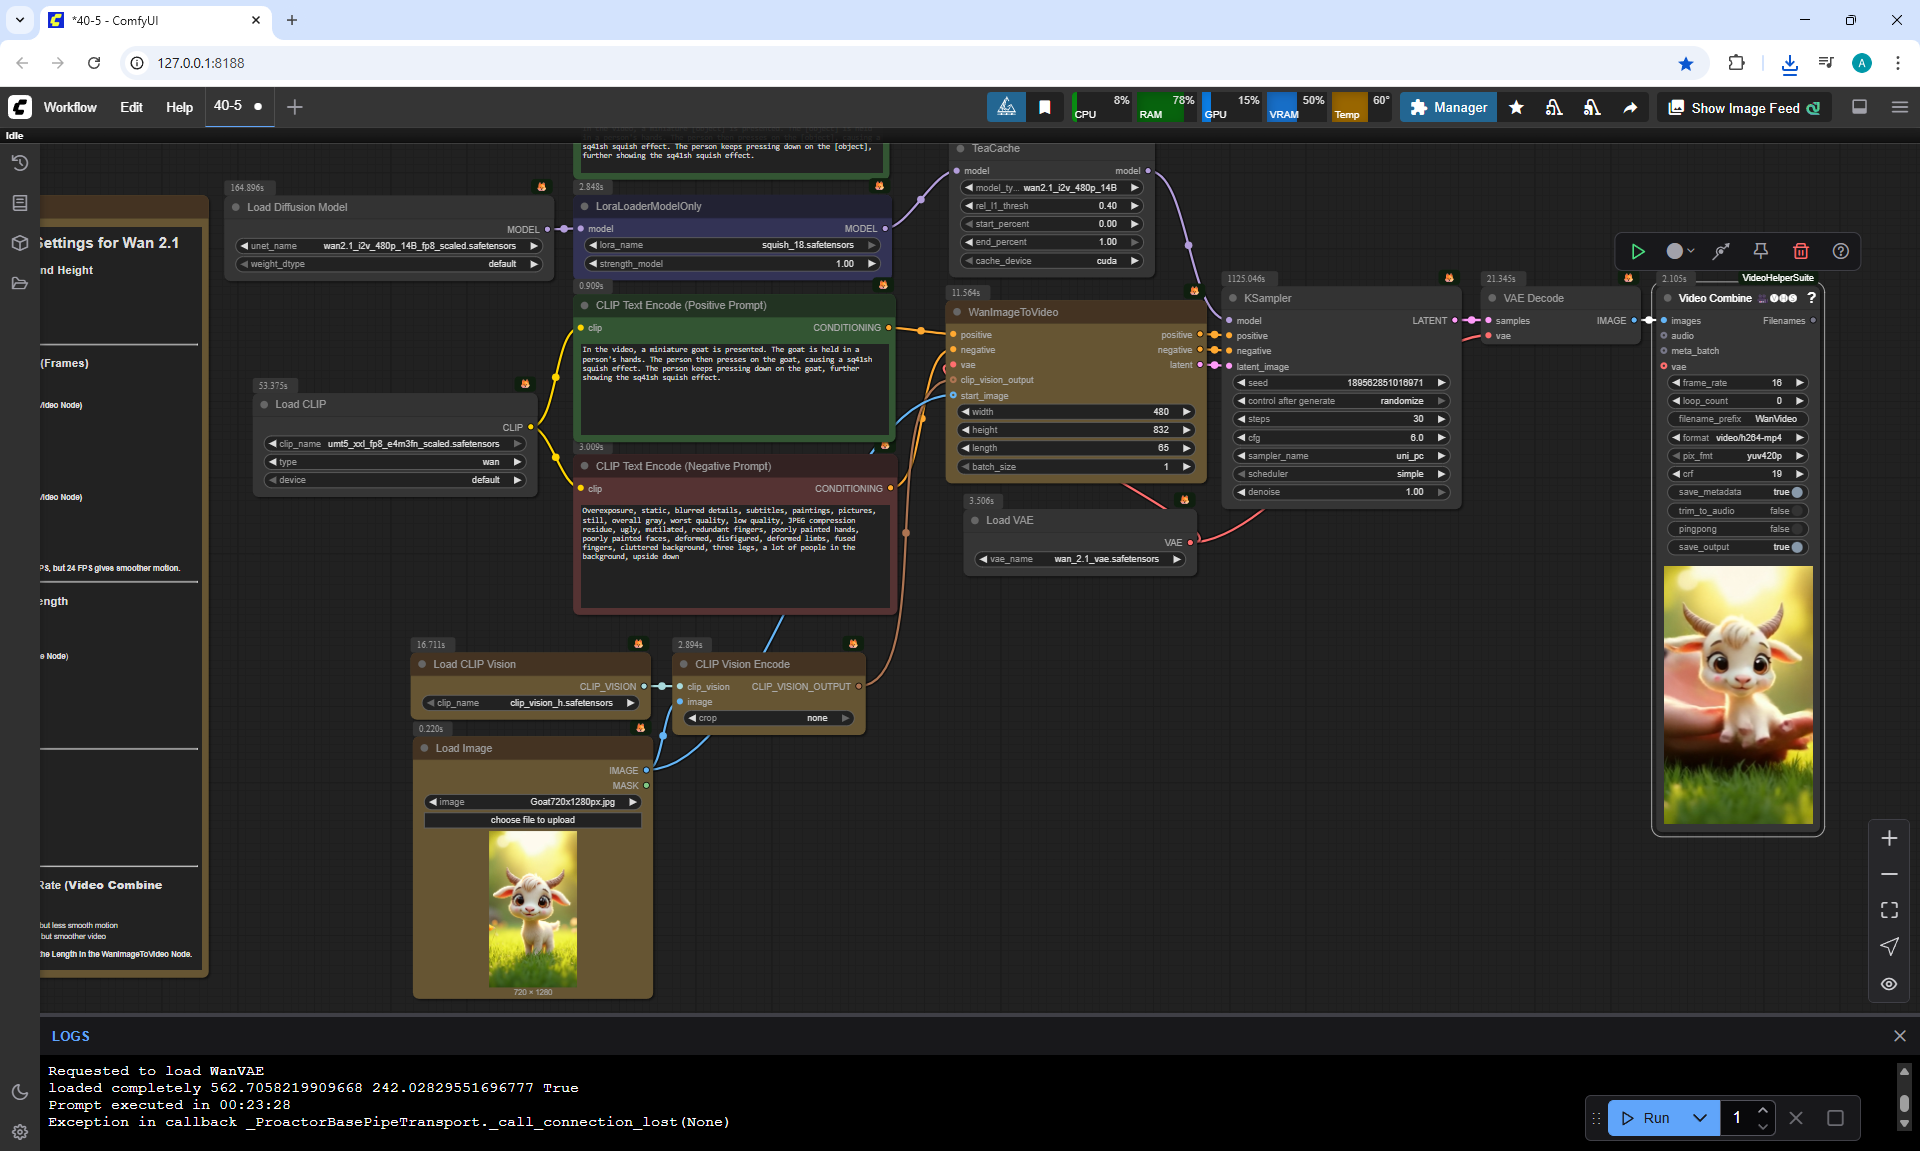Click the goat video preview thumbnail
This screenshot has height=1151, width=1920.
click(x=1738, y=695)
